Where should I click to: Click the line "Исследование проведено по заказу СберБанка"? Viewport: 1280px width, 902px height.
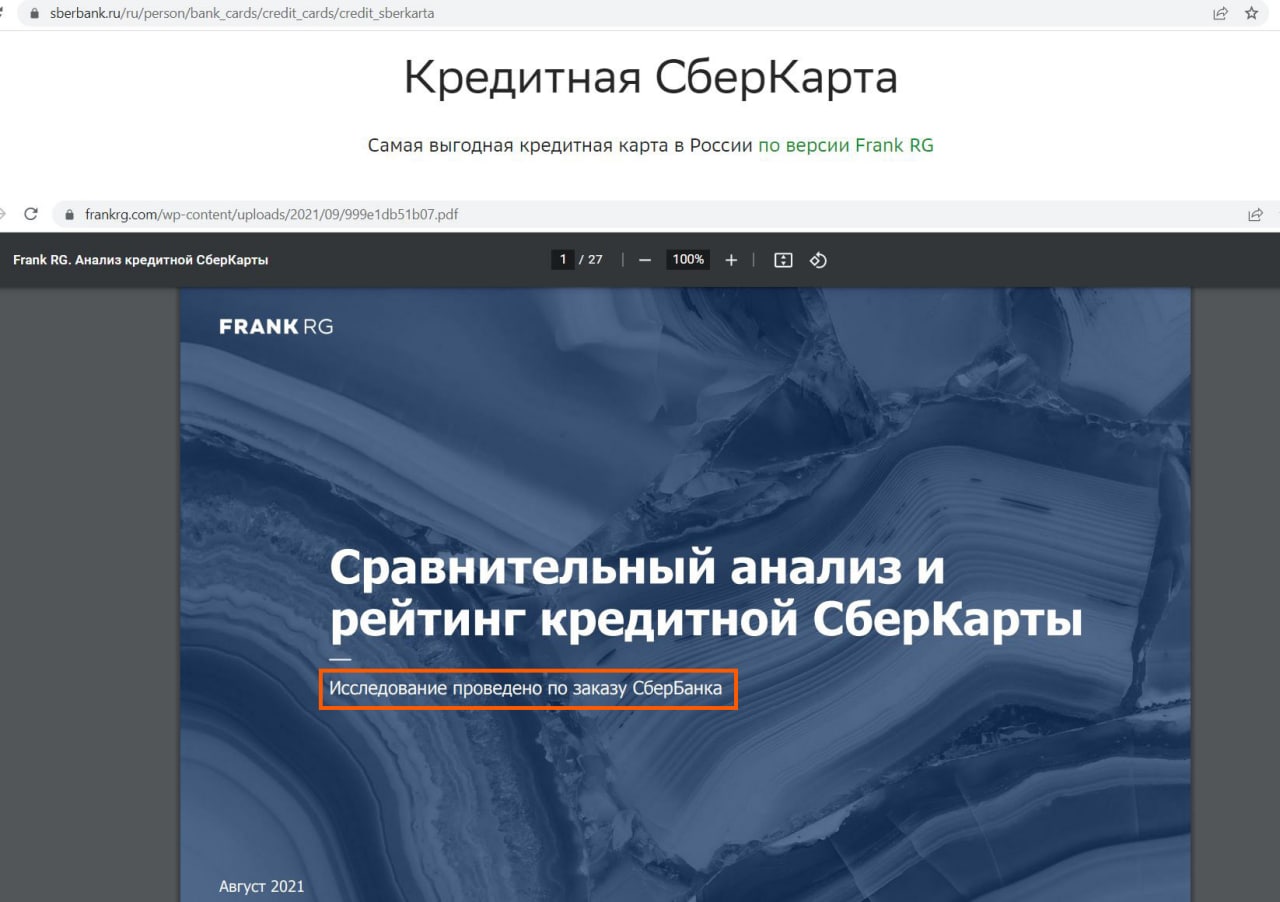coord(526,689)
